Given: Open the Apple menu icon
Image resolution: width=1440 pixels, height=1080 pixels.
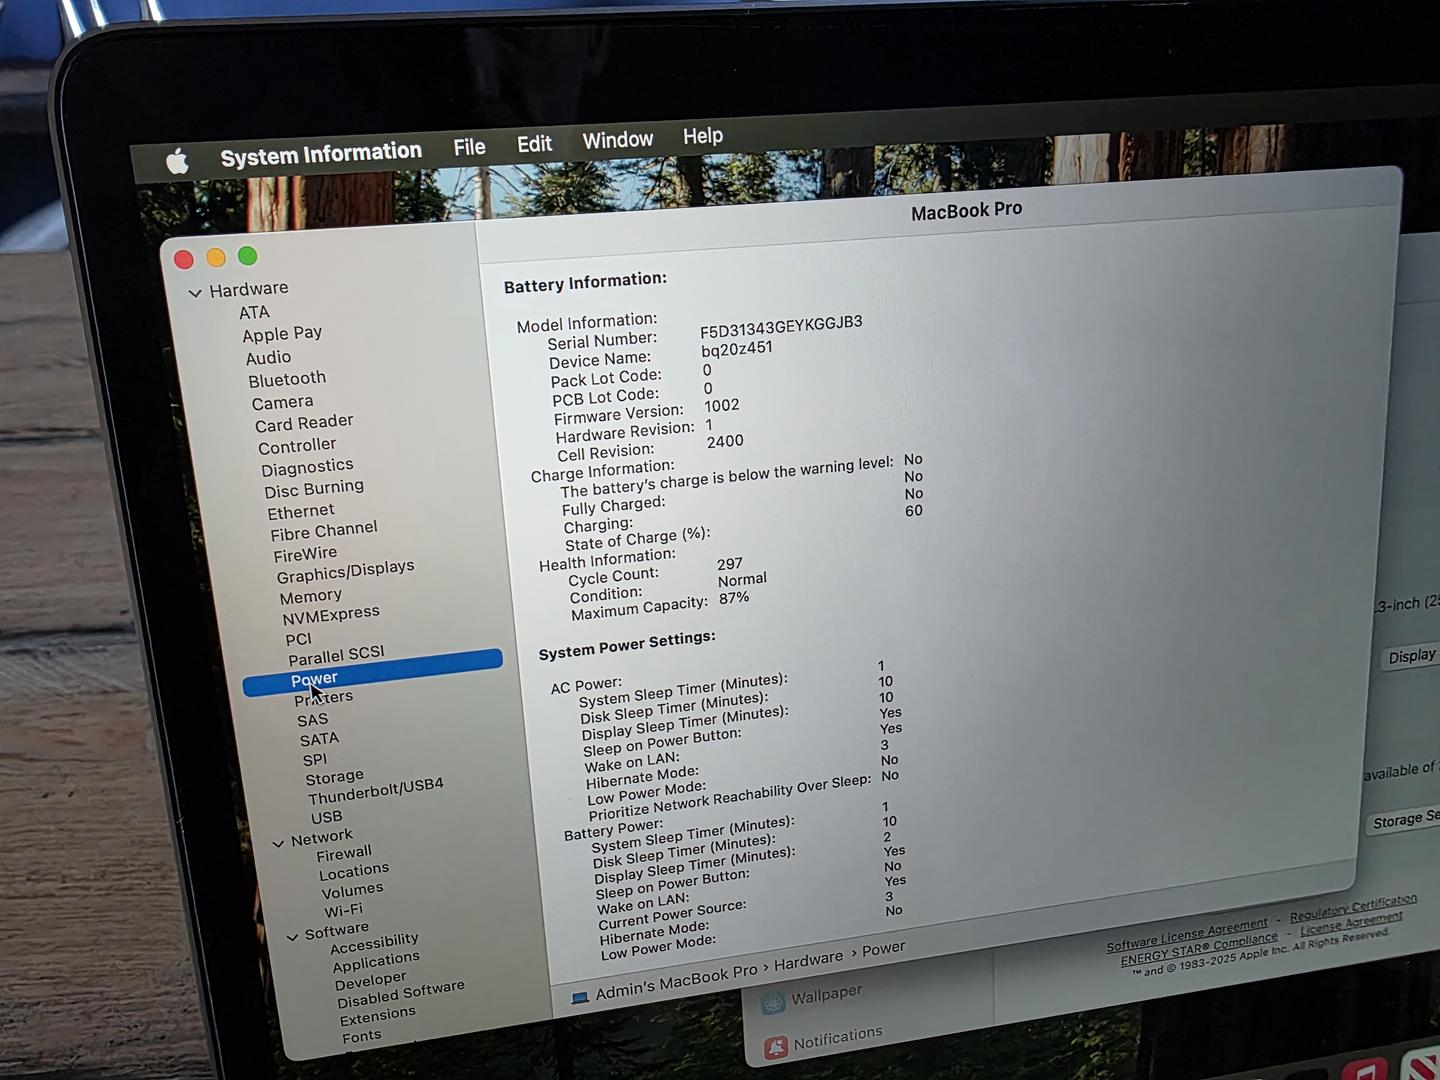Looking at the screenshot, I should (177, 161).
